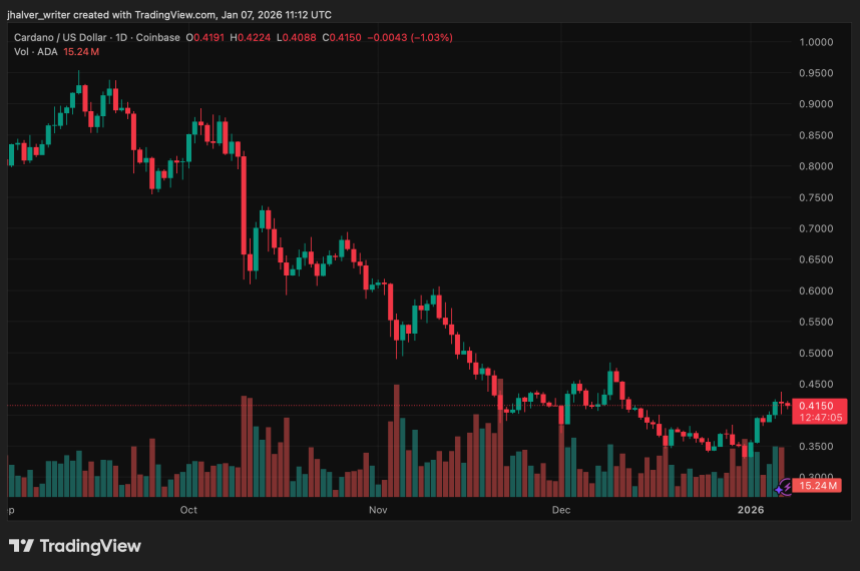Click the 0.4500 price axis label

pos(816,384)
